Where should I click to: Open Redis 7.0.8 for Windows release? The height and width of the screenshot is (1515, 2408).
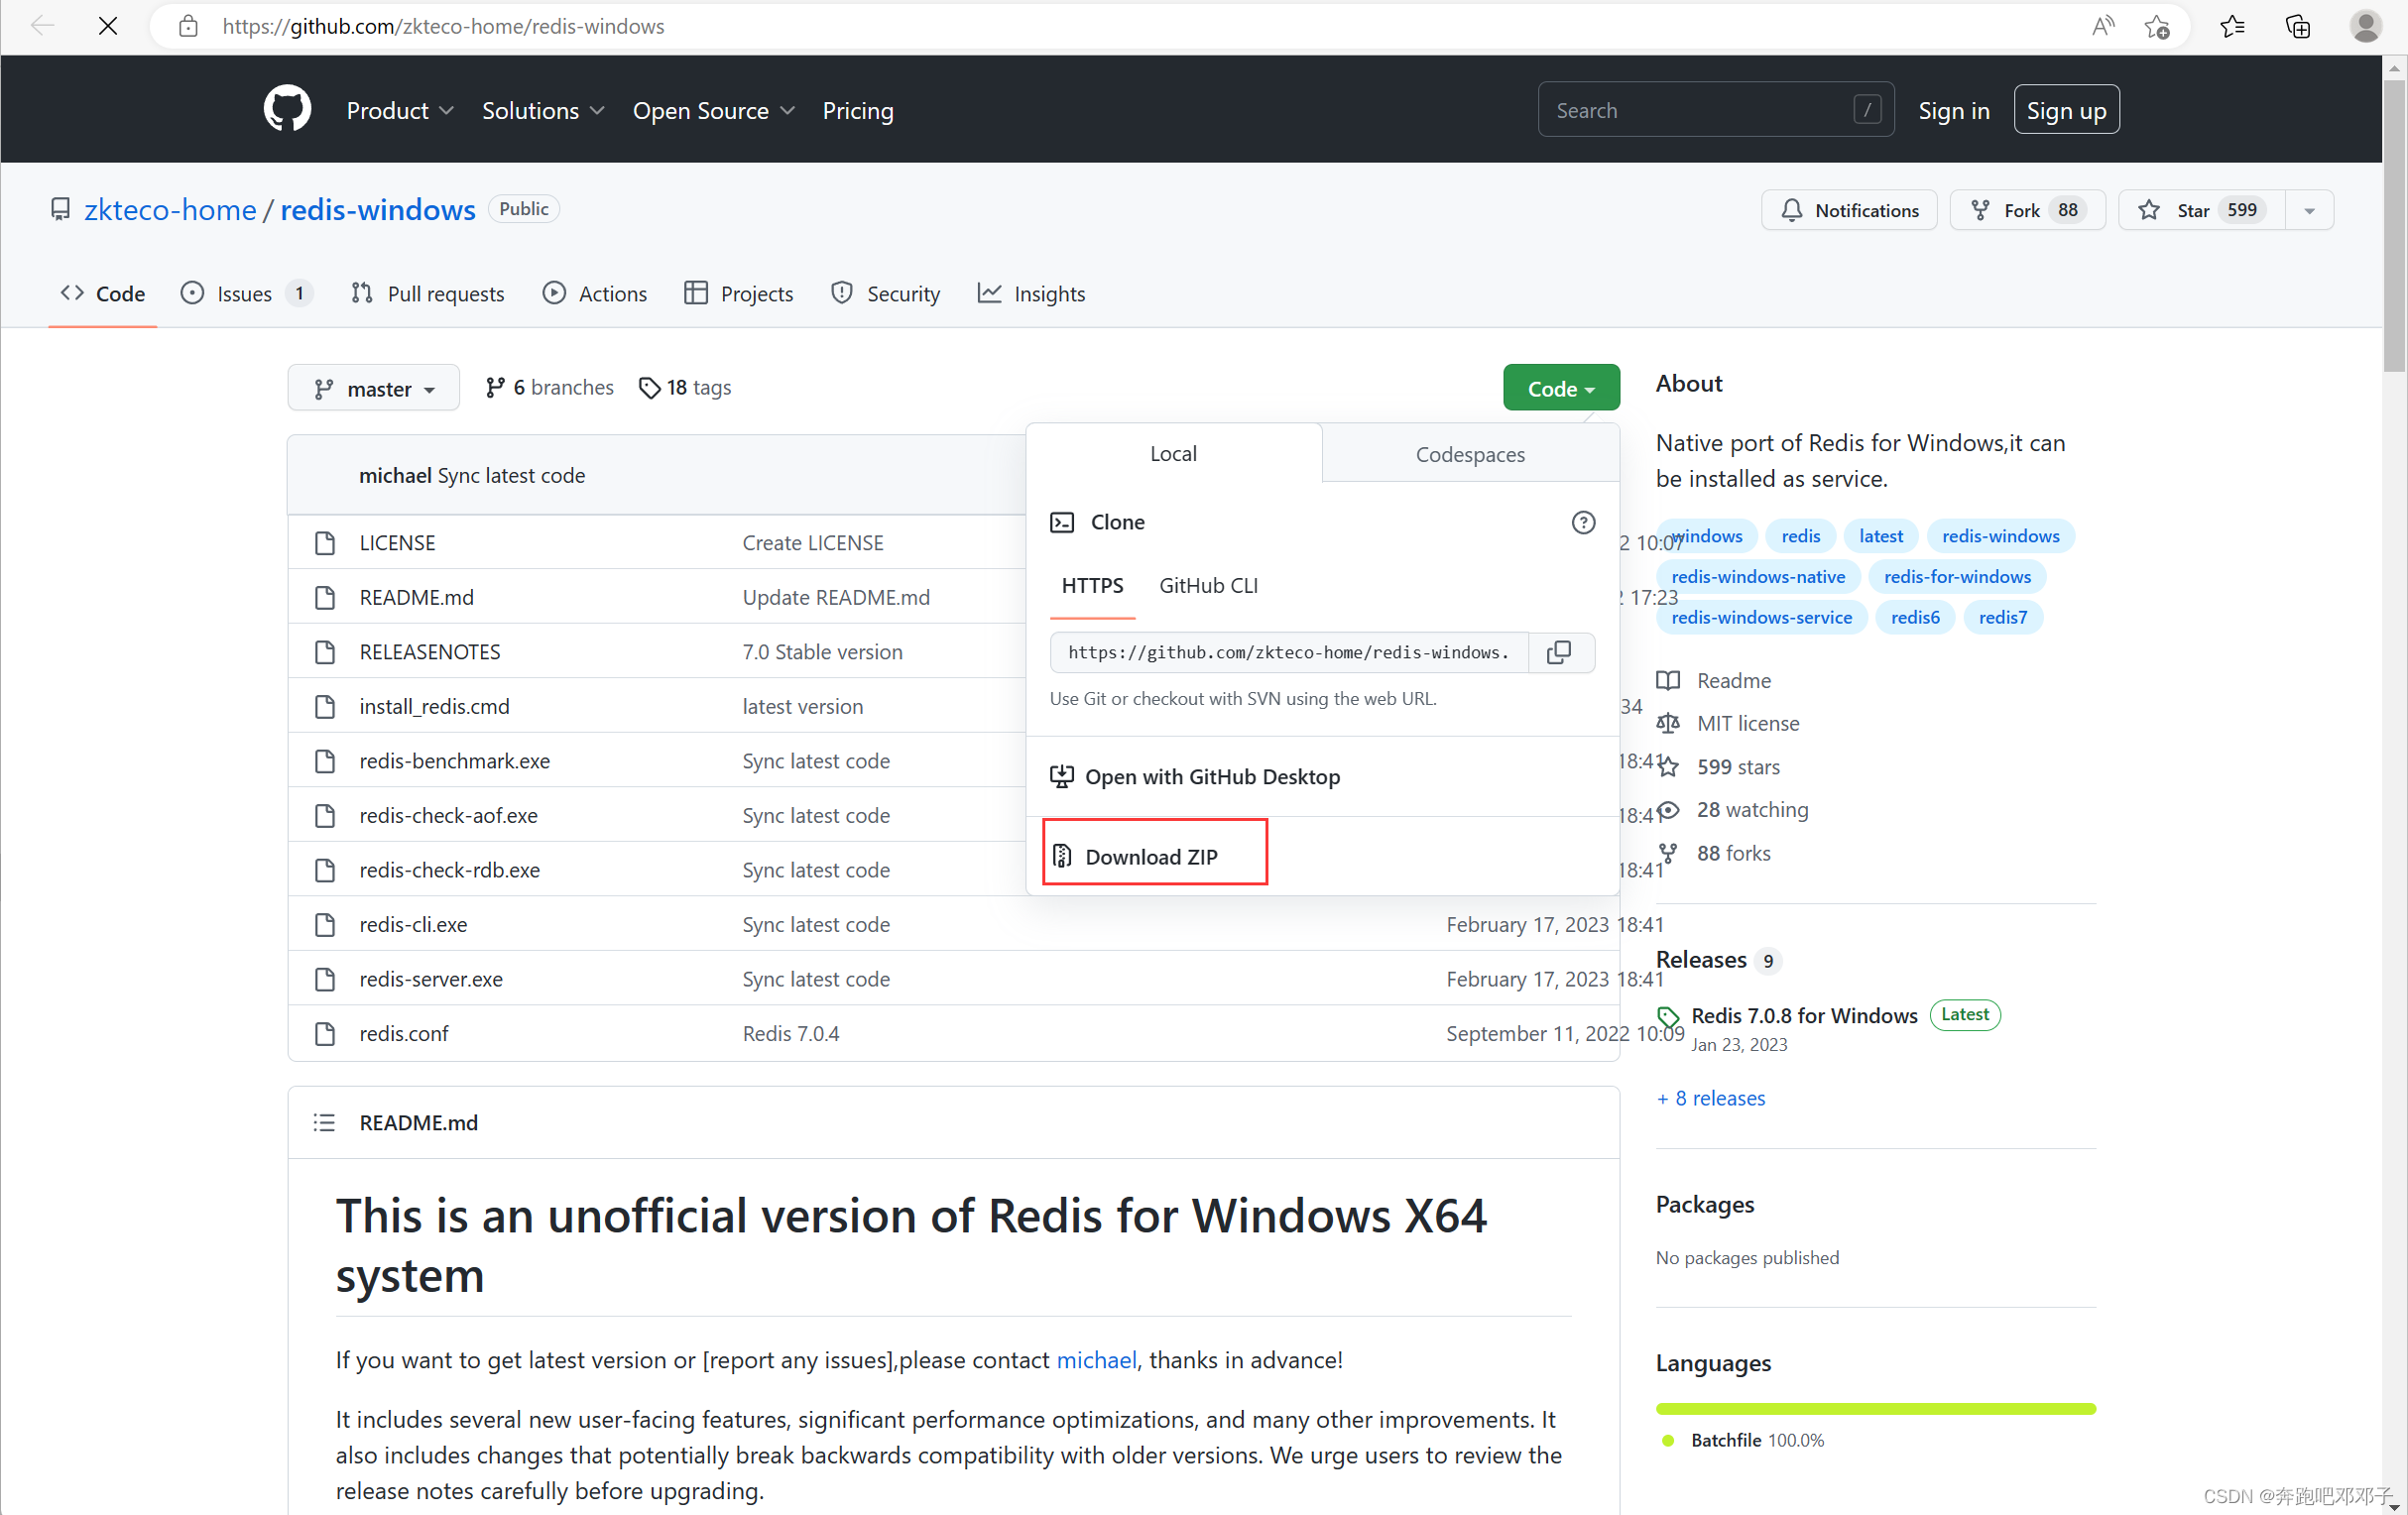(1804, 1015)
